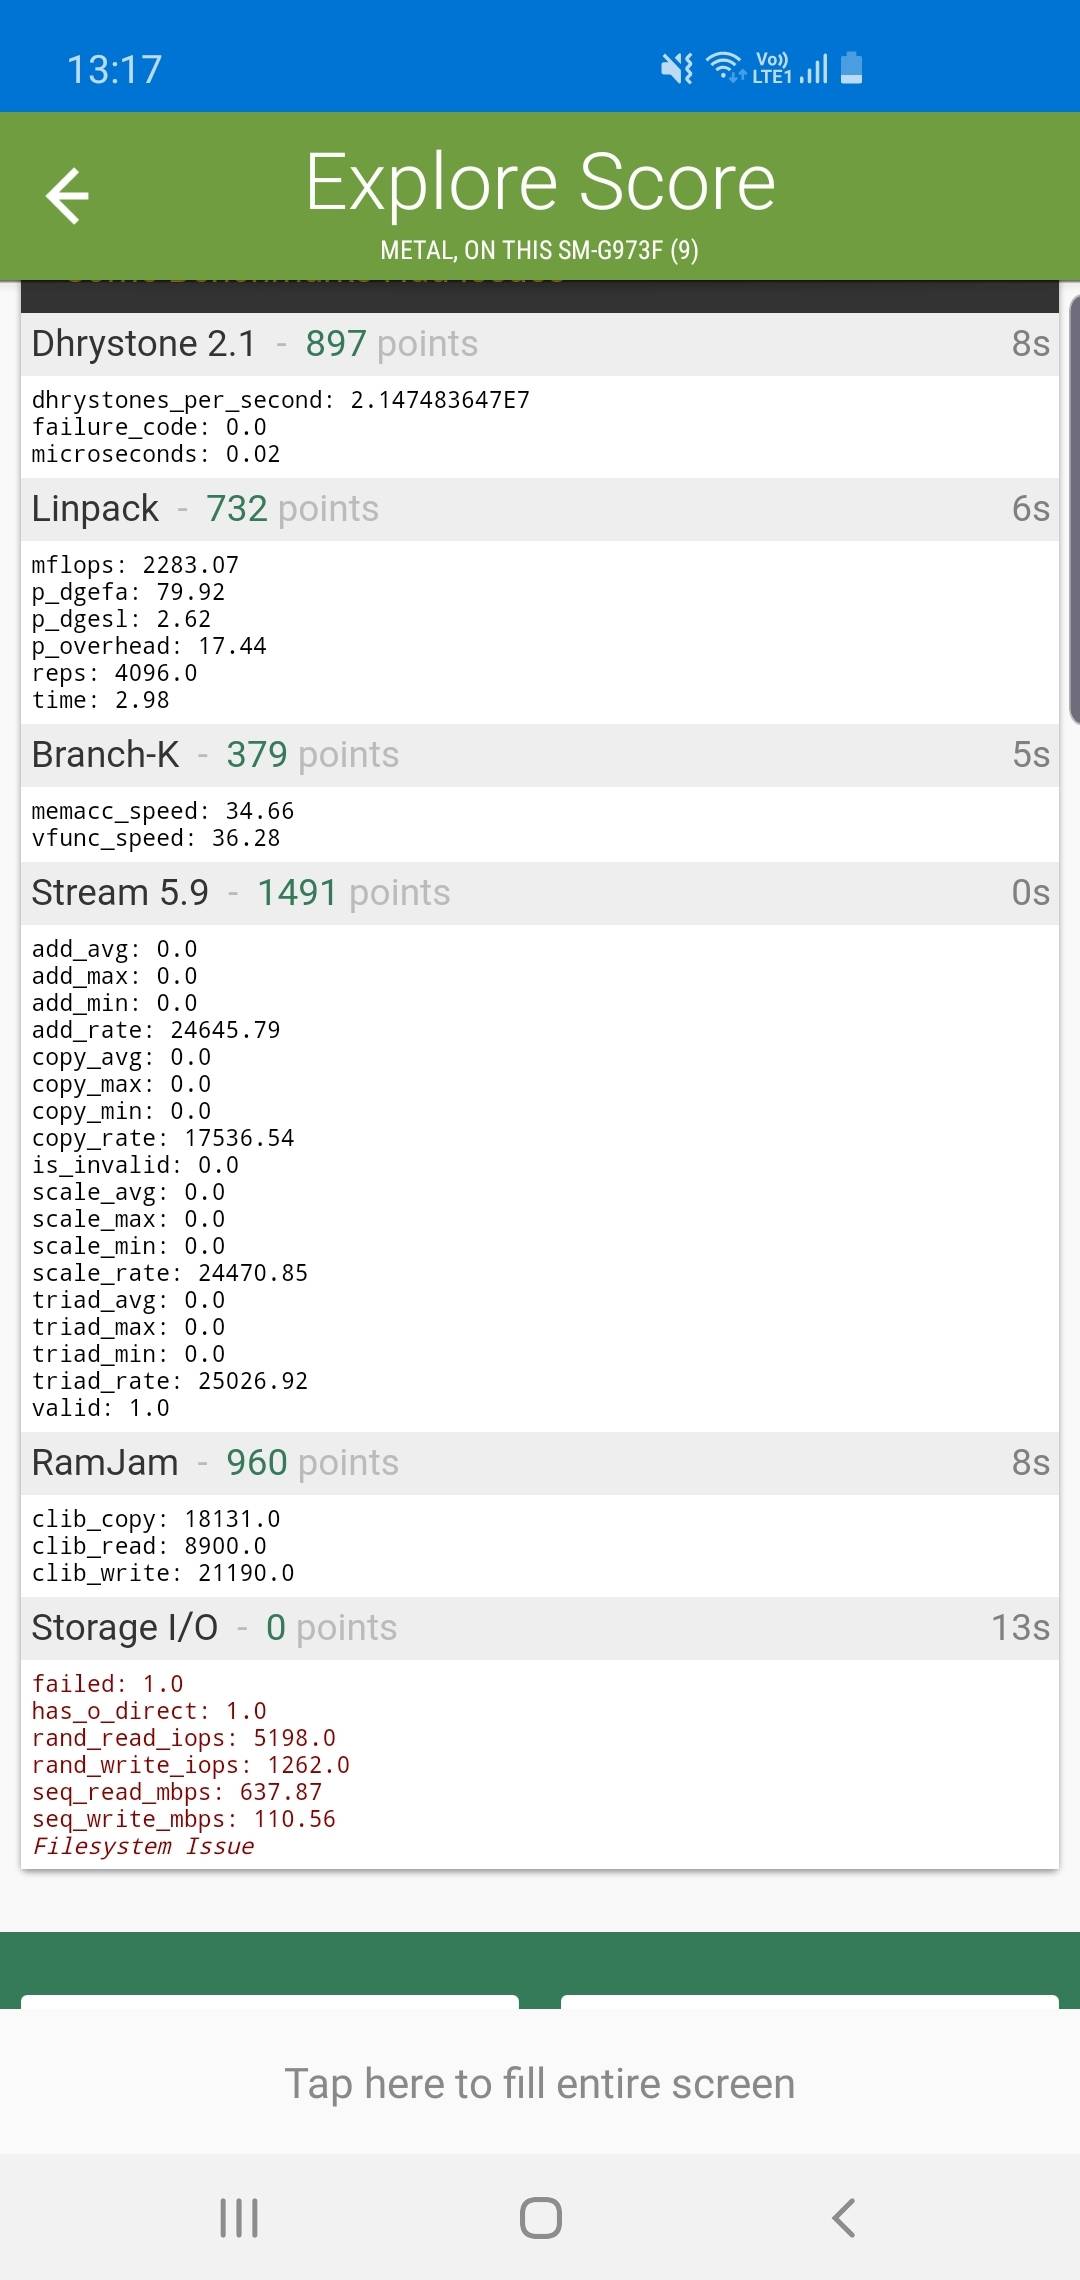Select the Storage I/O 0 points header
1080x2280 pixels.
pyautogui.click(x=540, y=1628)
